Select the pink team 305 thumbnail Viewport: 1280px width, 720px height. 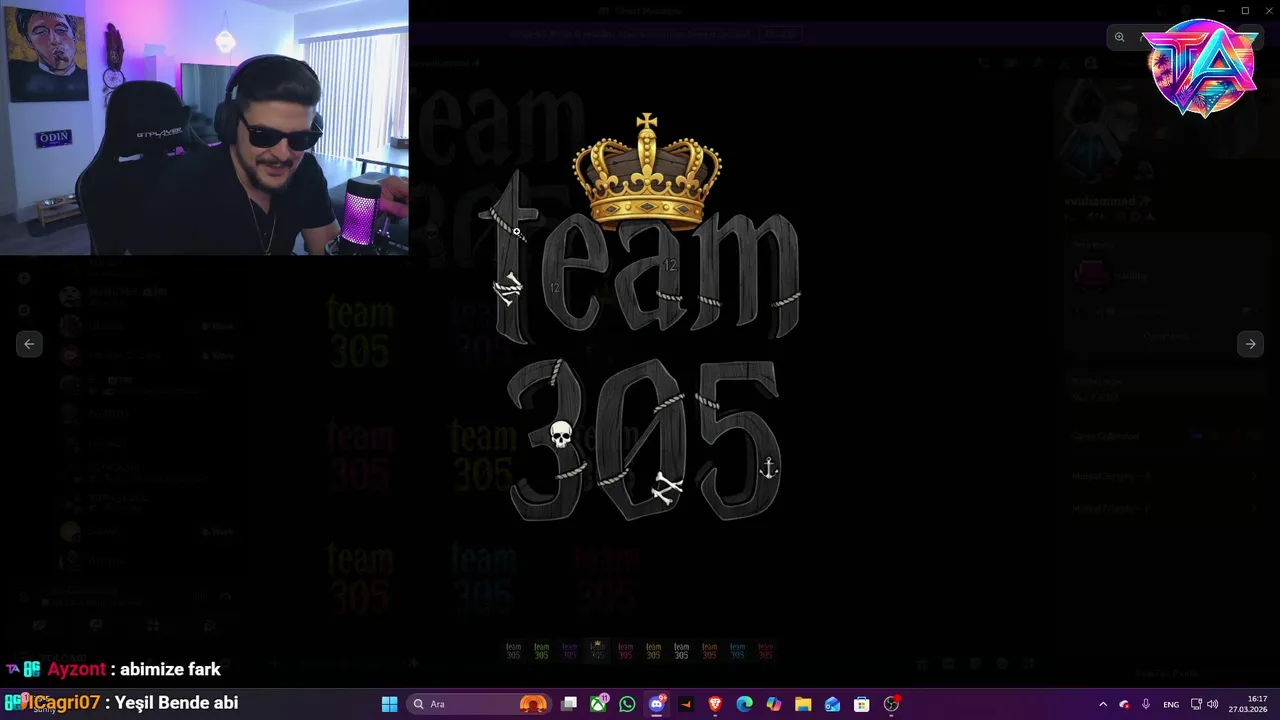point(625,650)
